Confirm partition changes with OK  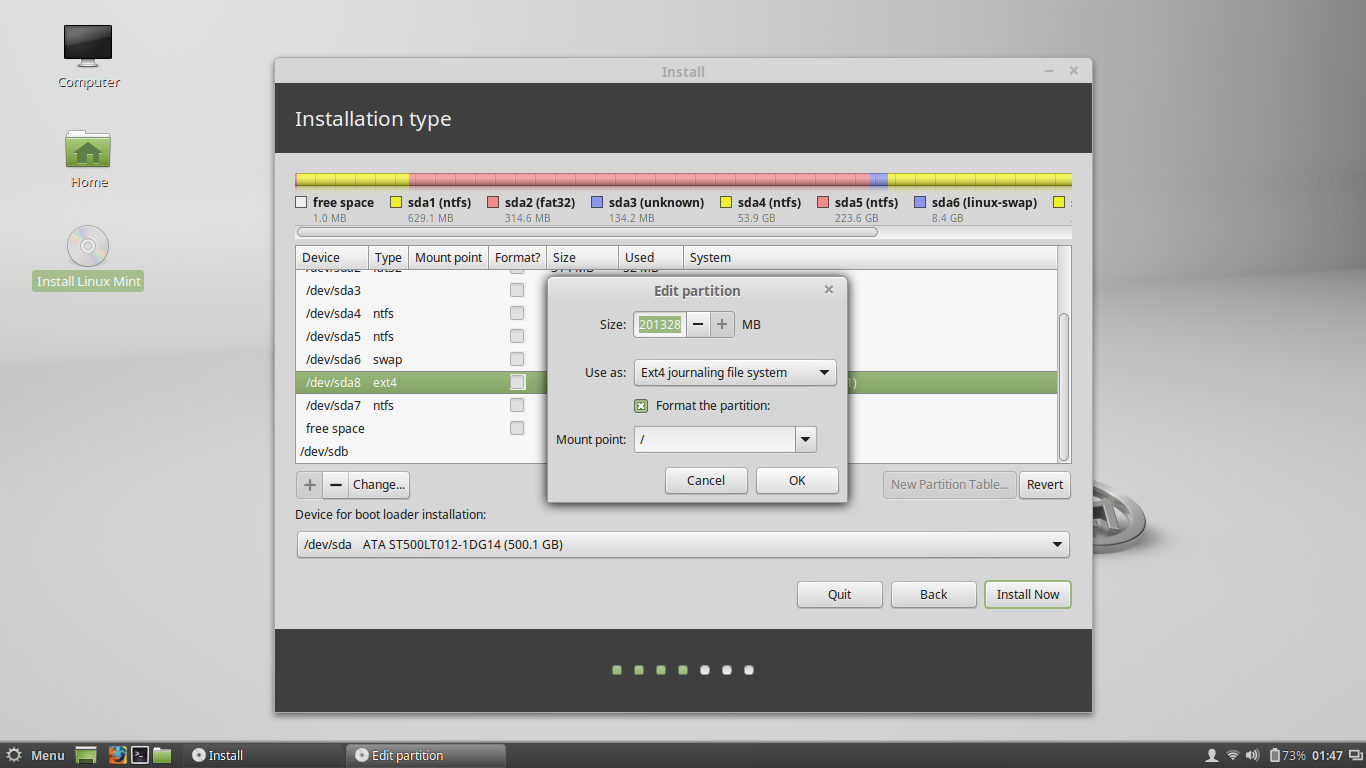pyautogui.click(x=797, y=480)
